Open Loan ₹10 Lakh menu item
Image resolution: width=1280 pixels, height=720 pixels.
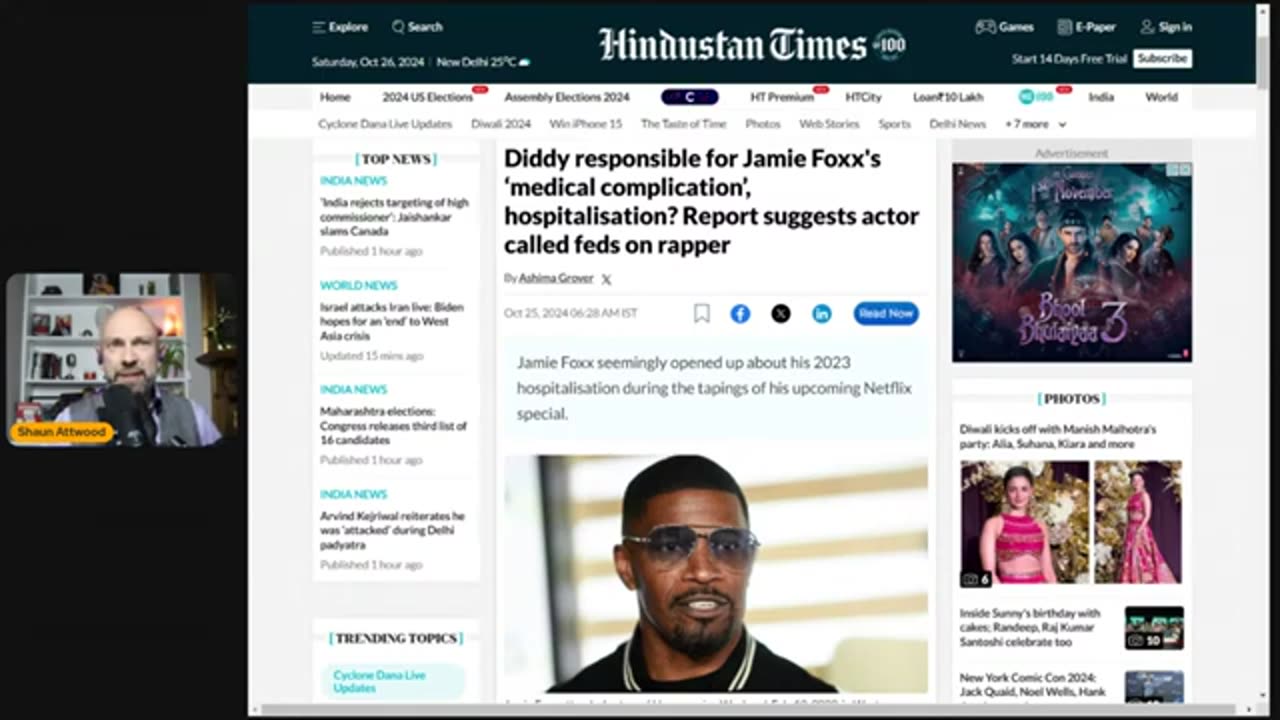tap(948, 97)
